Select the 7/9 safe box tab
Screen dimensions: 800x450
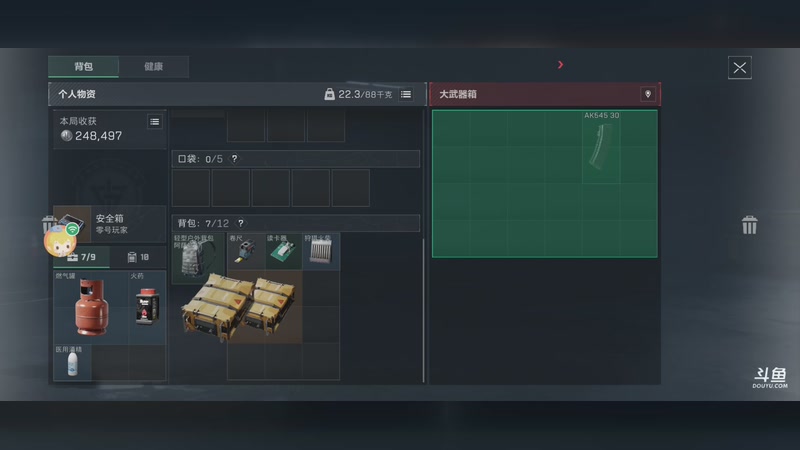point(82,257)
